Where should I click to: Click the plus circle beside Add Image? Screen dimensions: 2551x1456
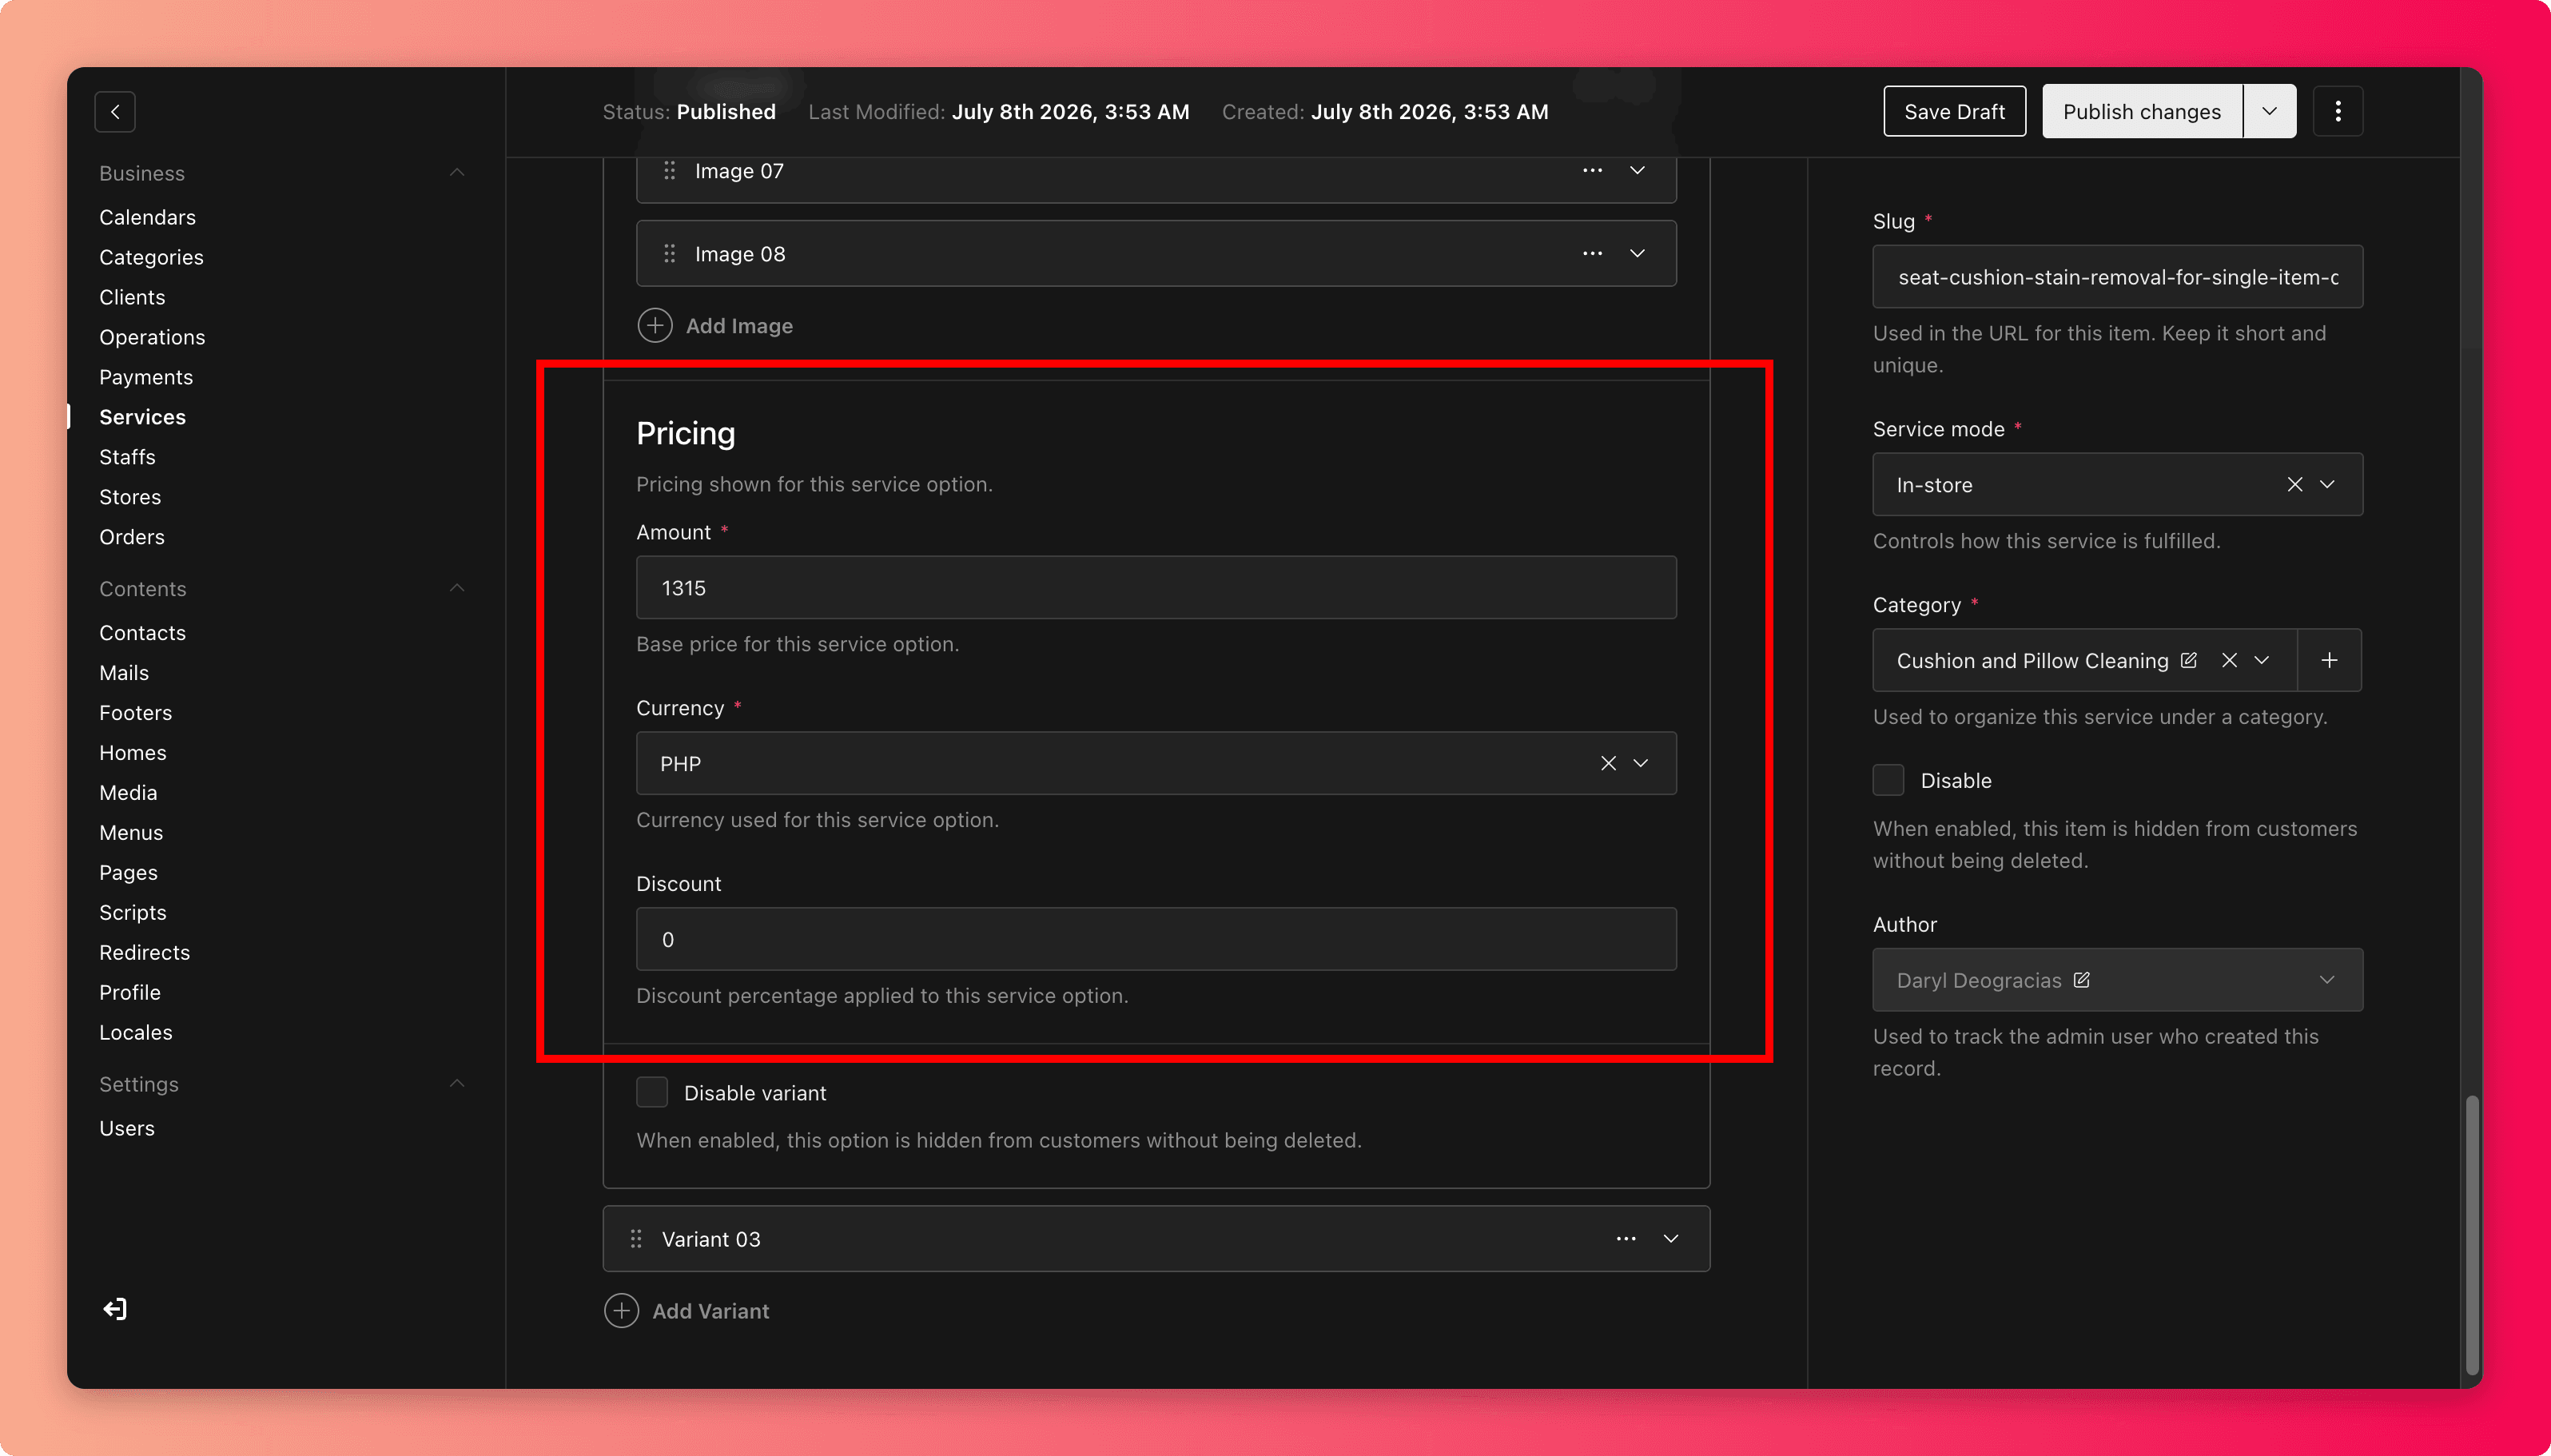click(655, 326)
